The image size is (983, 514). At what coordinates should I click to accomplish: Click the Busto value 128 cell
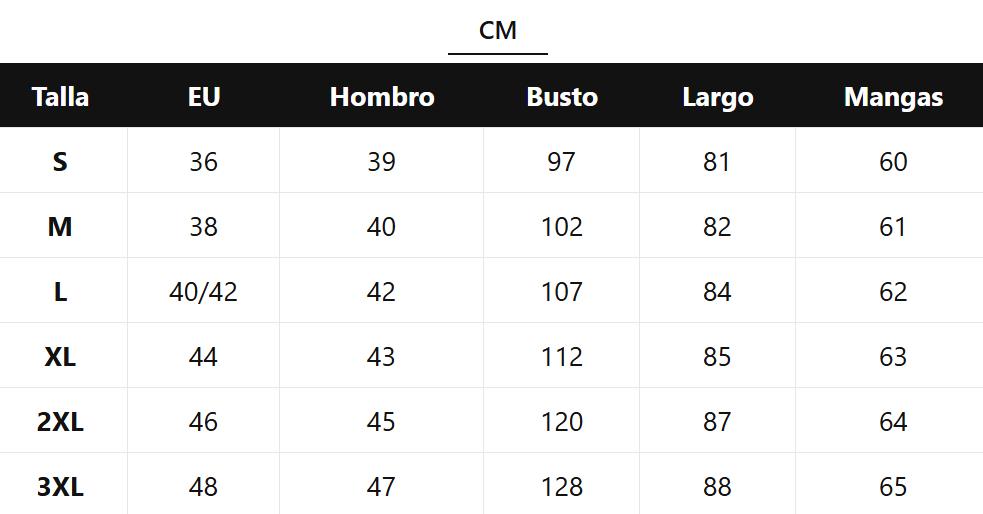point(562,487)
